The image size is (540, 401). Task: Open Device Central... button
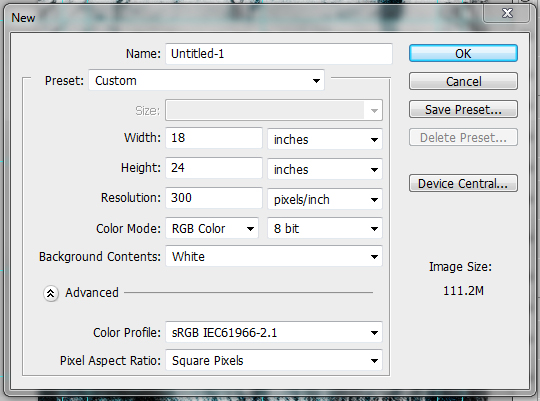tap(463, 183)
